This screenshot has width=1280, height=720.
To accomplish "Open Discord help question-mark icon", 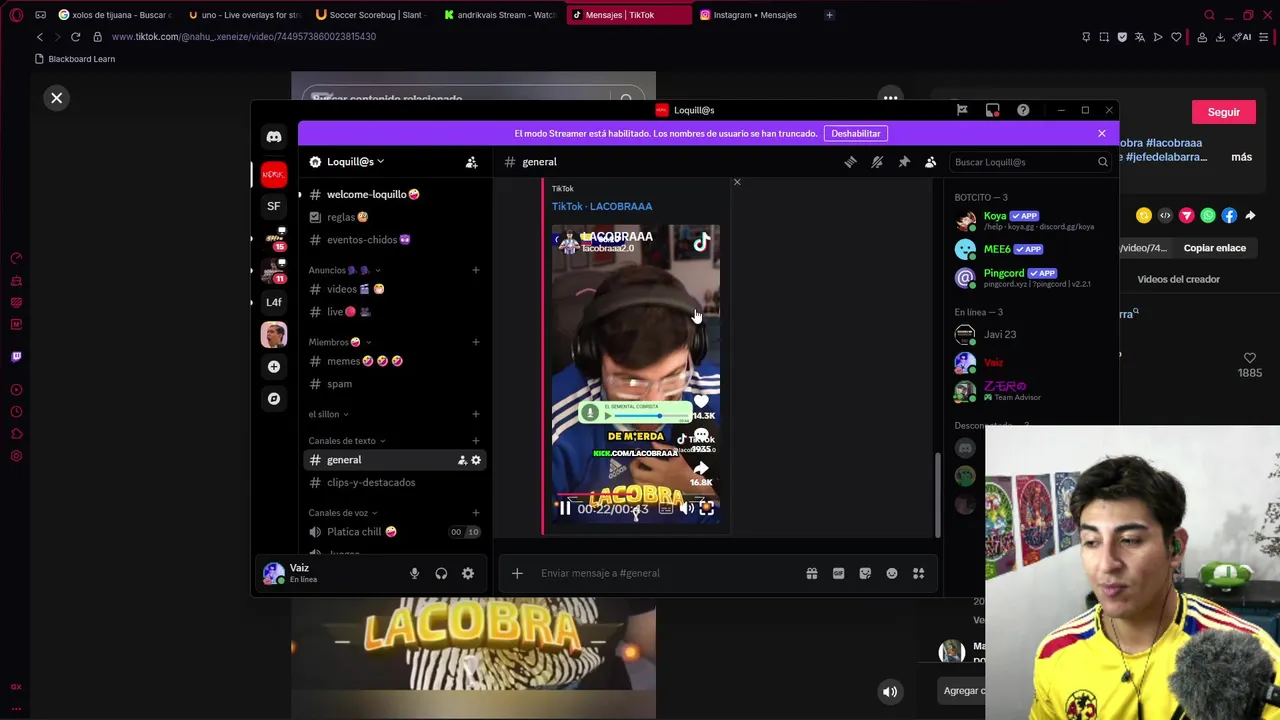I will click(1023, 110).
